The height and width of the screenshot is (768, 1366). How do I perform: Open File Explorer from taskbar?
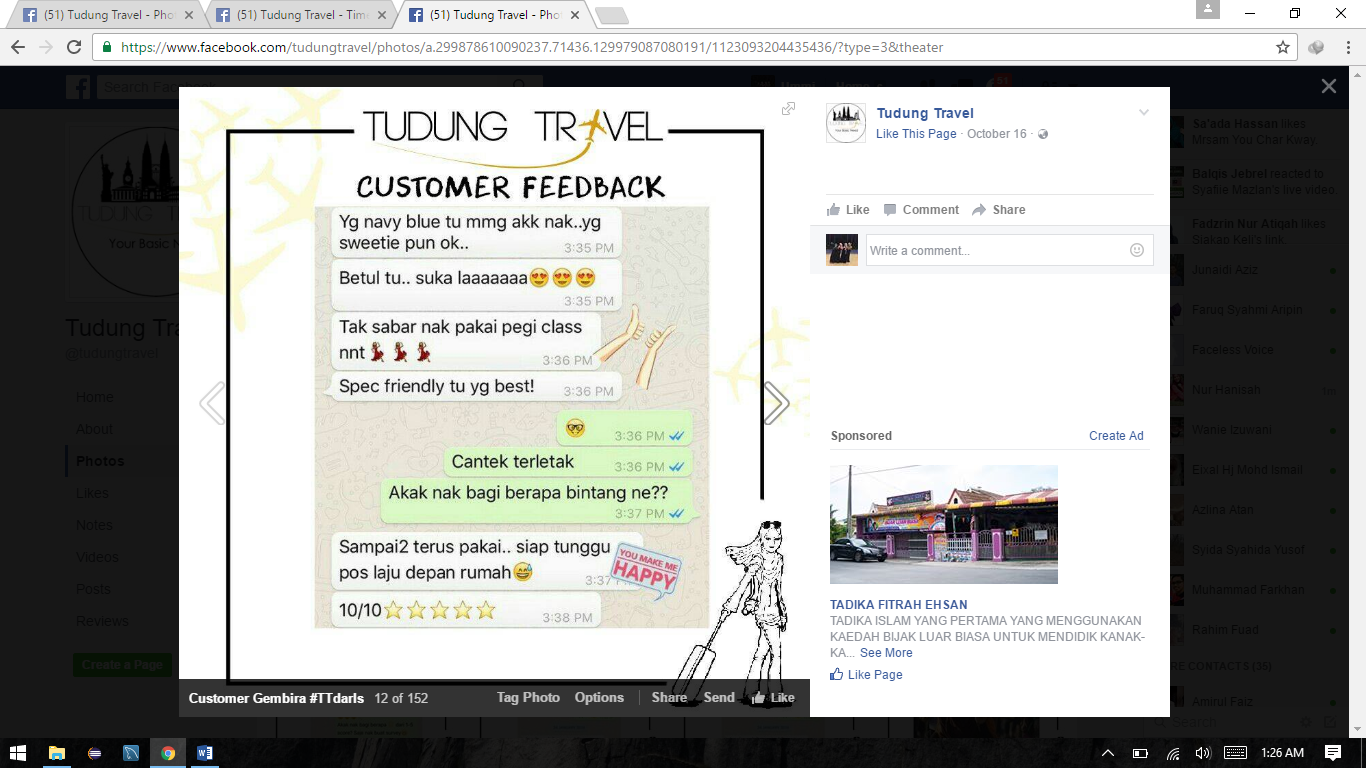(x=57, y=753)
